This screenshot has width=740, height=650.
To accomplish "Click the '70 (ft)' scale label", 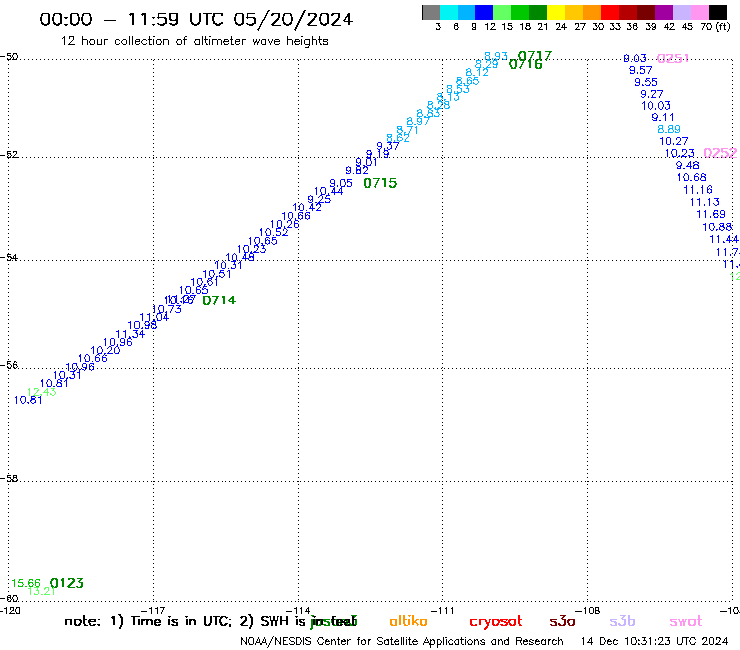I will (715, 27).
